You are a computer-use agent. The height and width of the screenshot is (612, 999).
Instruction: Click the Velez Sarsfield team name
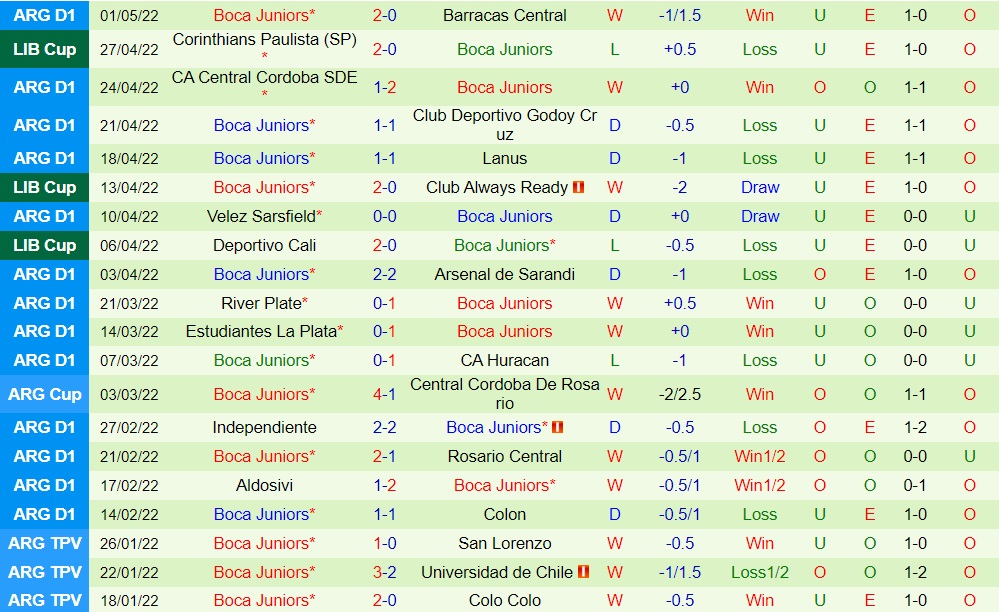261,216
